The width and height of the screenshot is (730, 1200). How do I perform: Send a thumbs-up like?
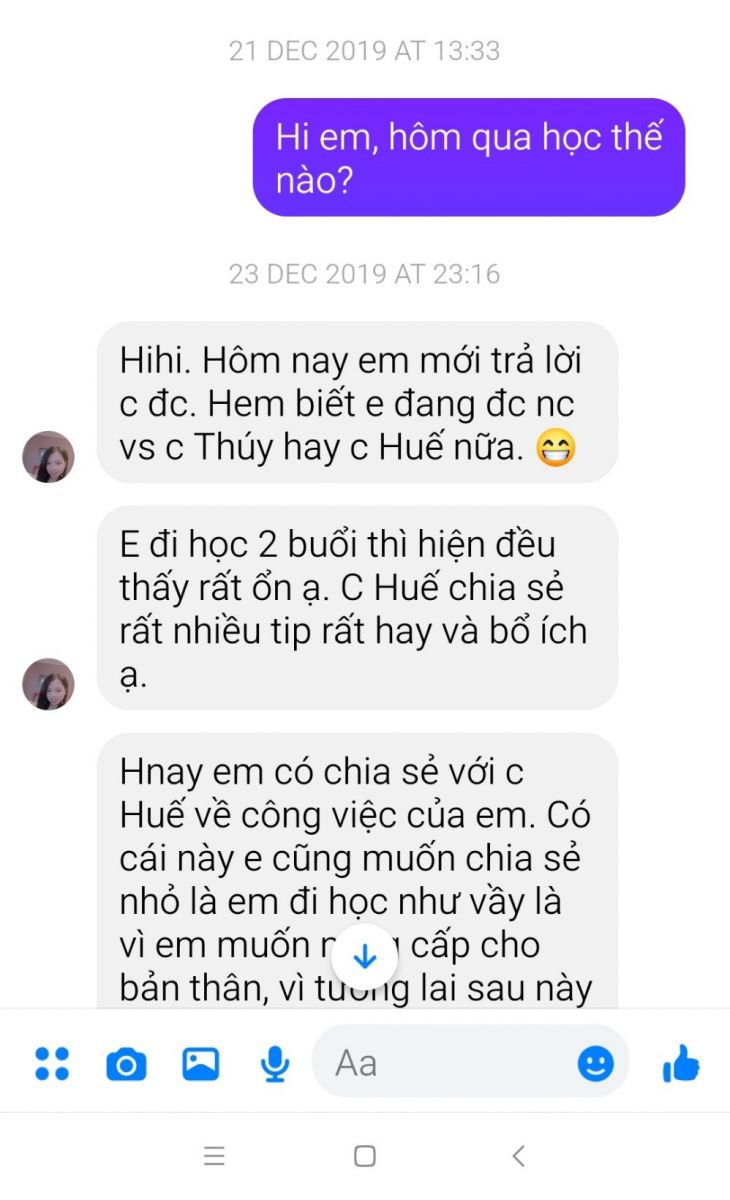(x=681, y=1063)
